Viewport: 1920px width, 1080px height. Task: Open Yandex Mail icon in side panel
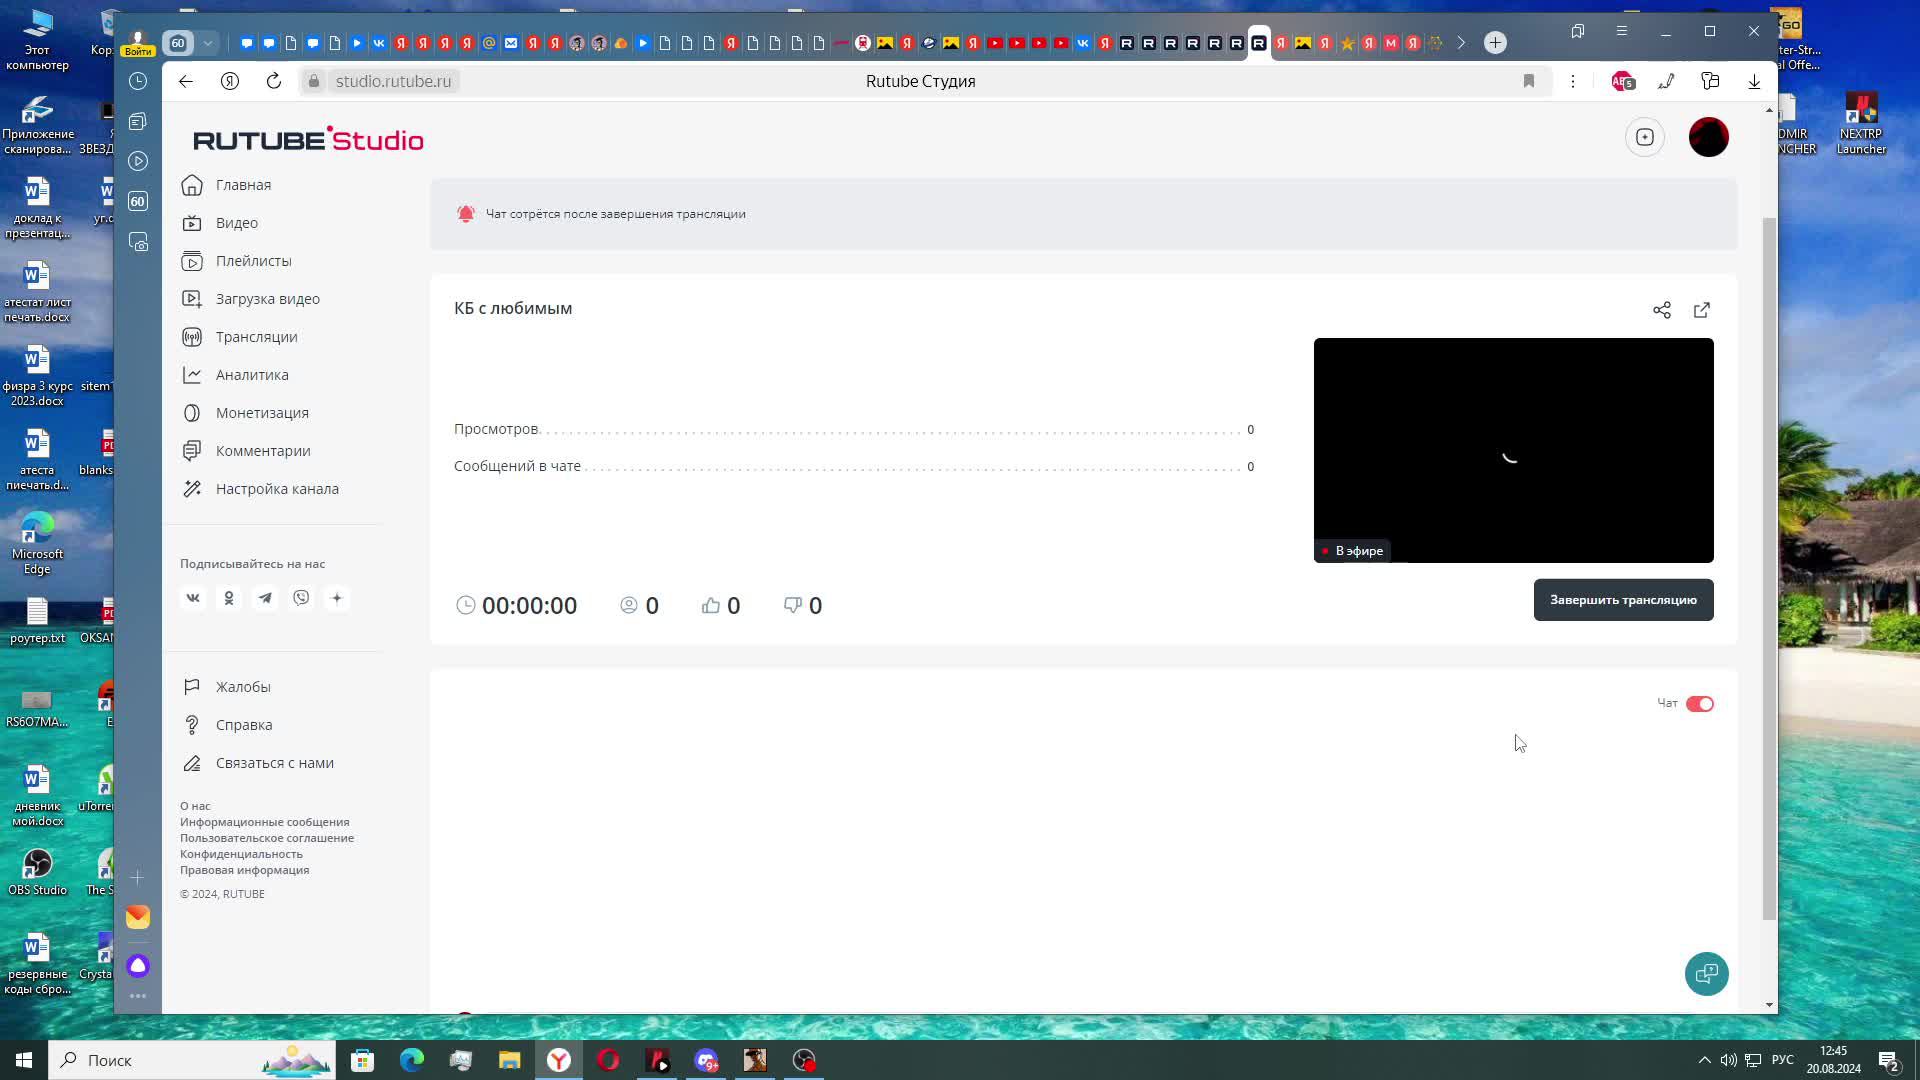(138, 917)
